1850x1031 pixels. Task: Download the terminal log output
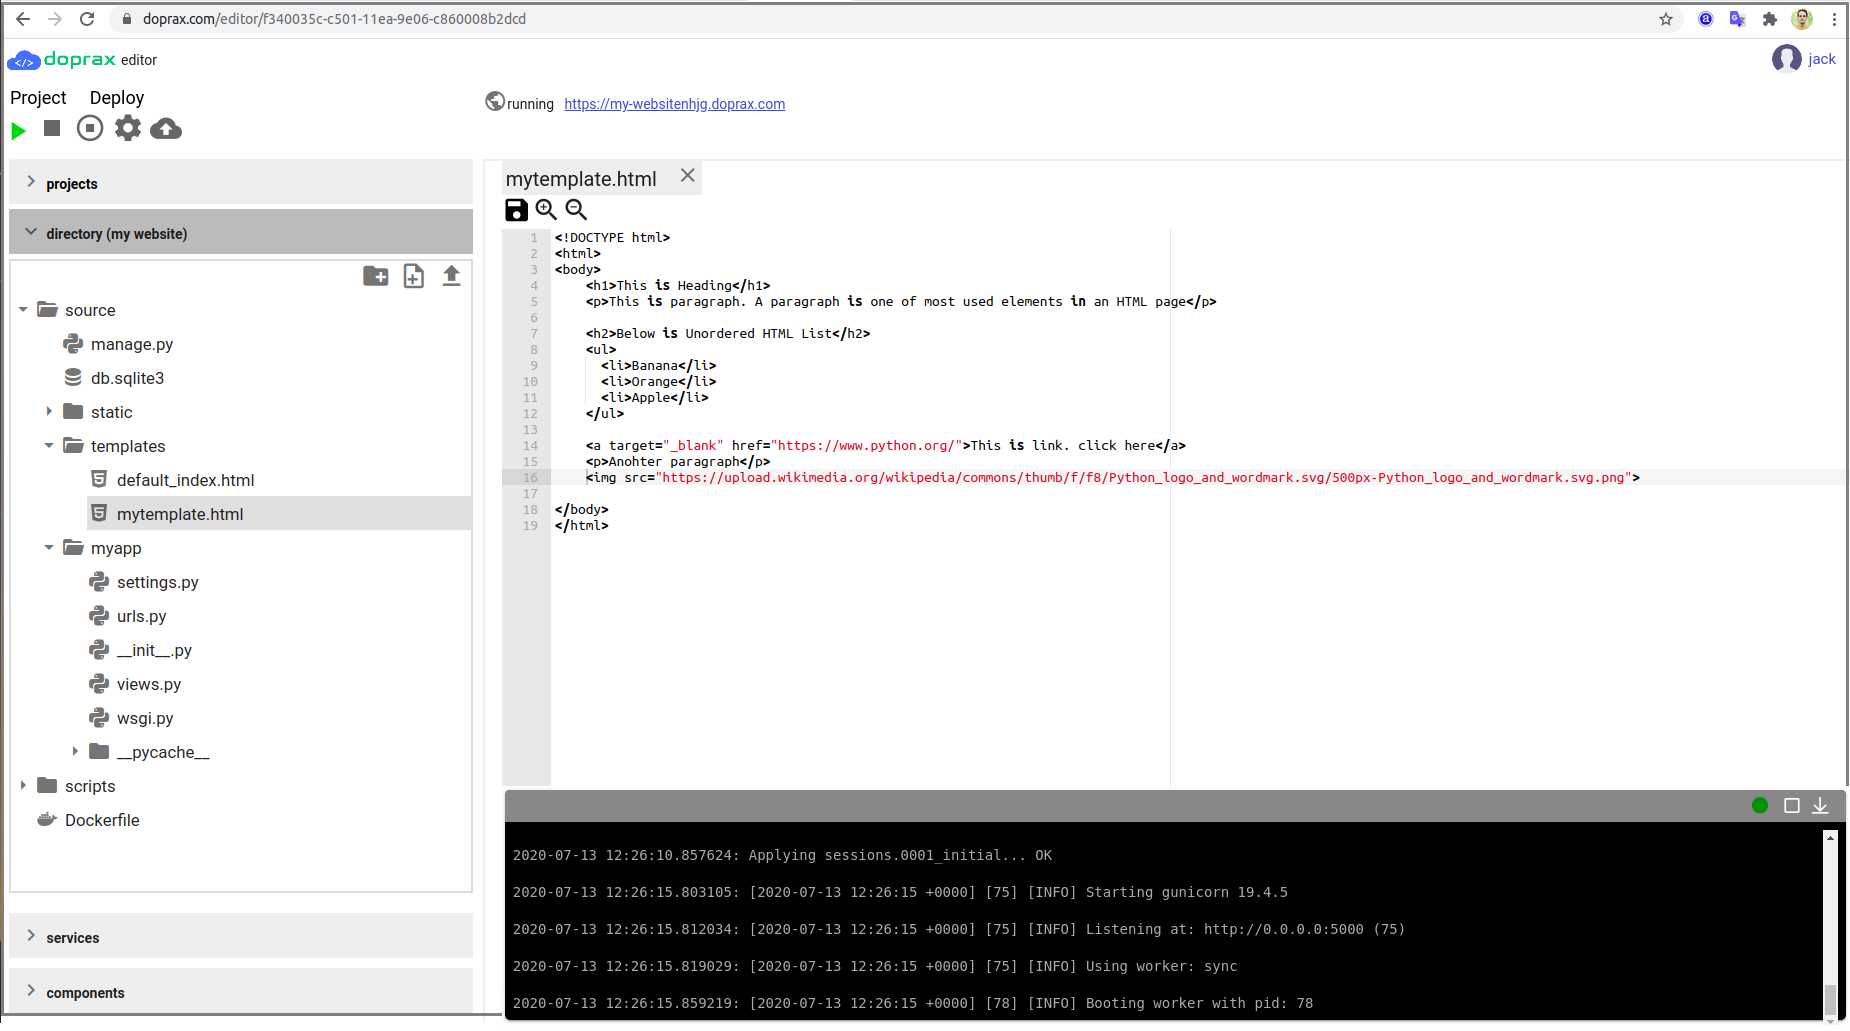(1821, 806)
